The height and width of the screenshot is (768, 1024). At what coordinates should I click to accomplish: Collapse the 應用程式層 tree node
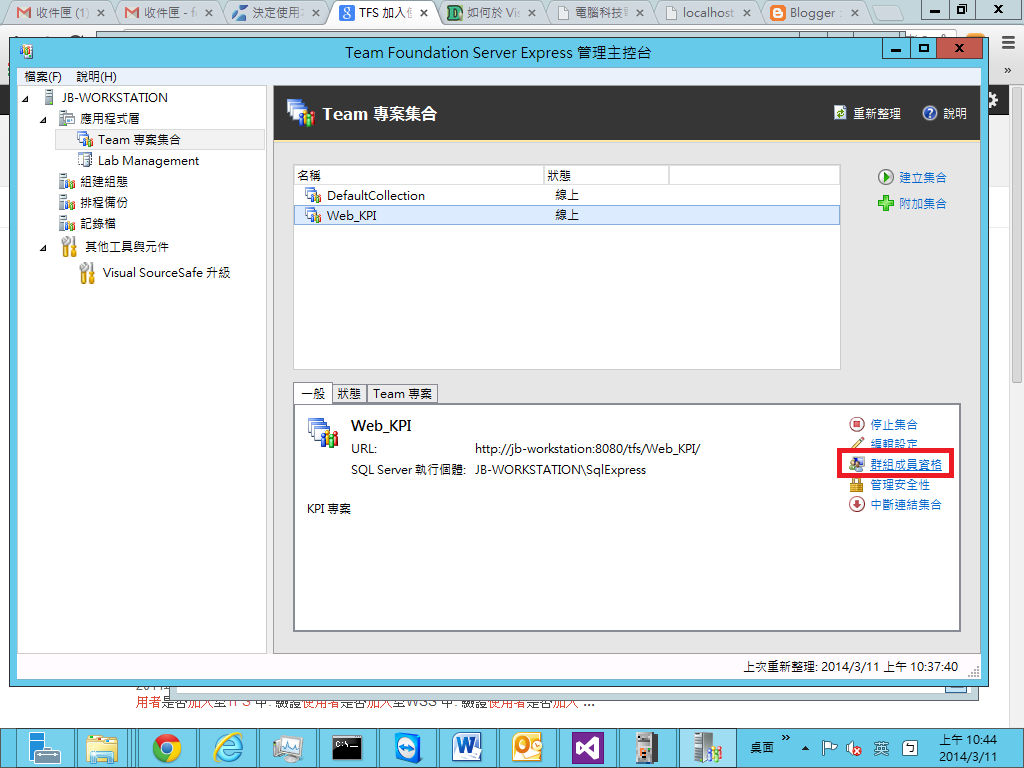[x=43, y=120]
